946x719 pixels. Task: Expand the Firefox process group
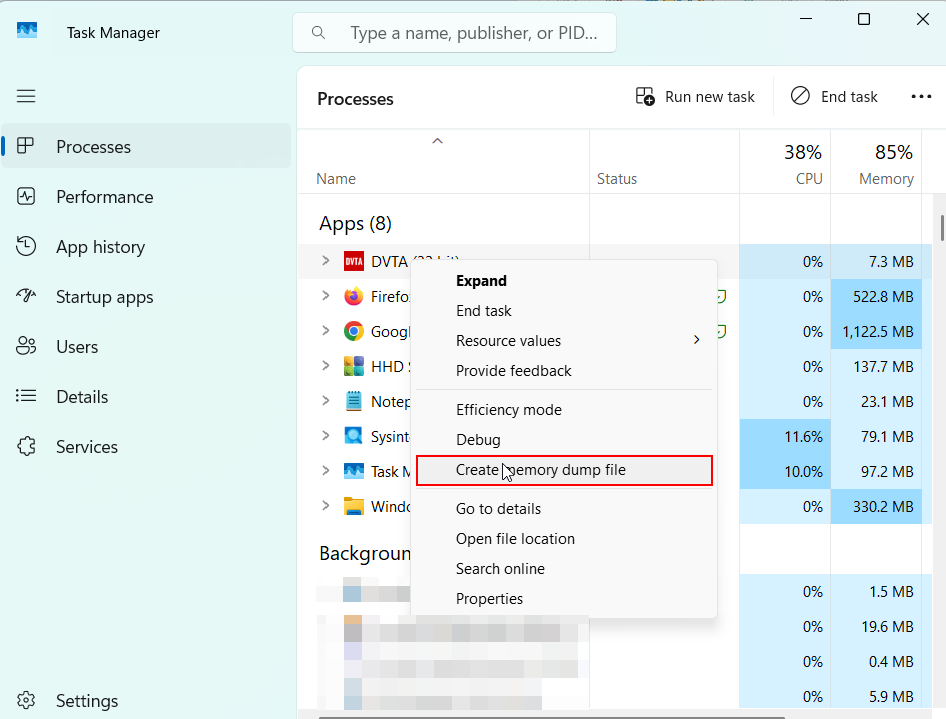pyautogui.click(x=325, y=296)
